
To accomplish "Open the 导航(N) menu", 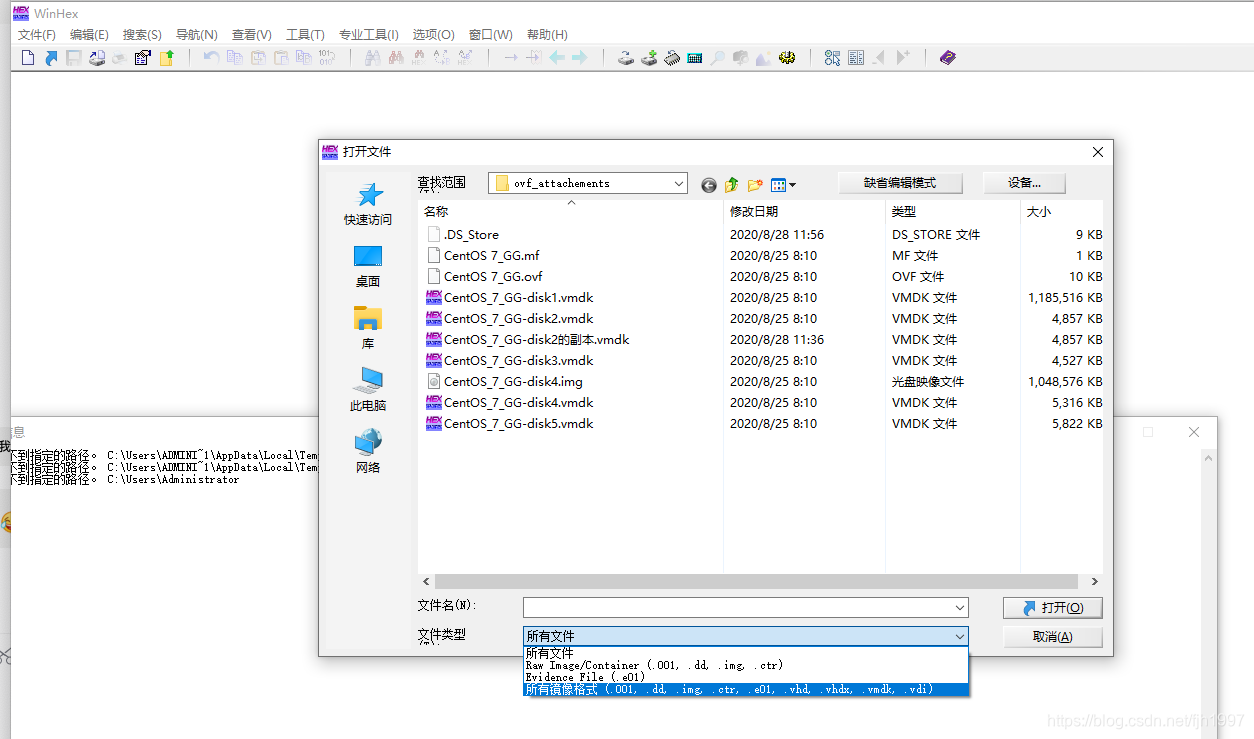I will tap(196, 35).
